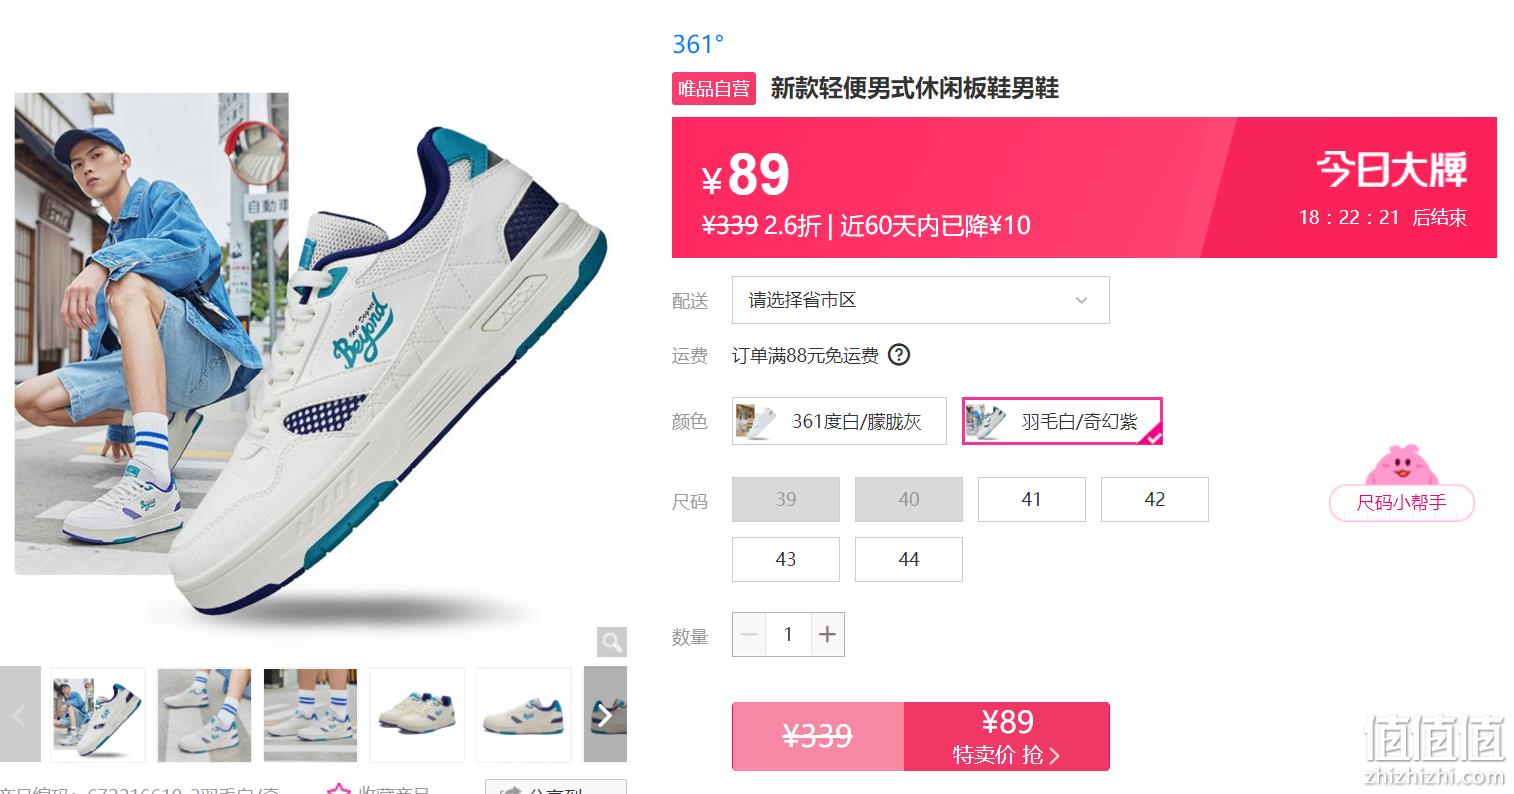Open the shipping fee help question mark
Viewport: 1514px width, 794px height.
click(899, 355)
